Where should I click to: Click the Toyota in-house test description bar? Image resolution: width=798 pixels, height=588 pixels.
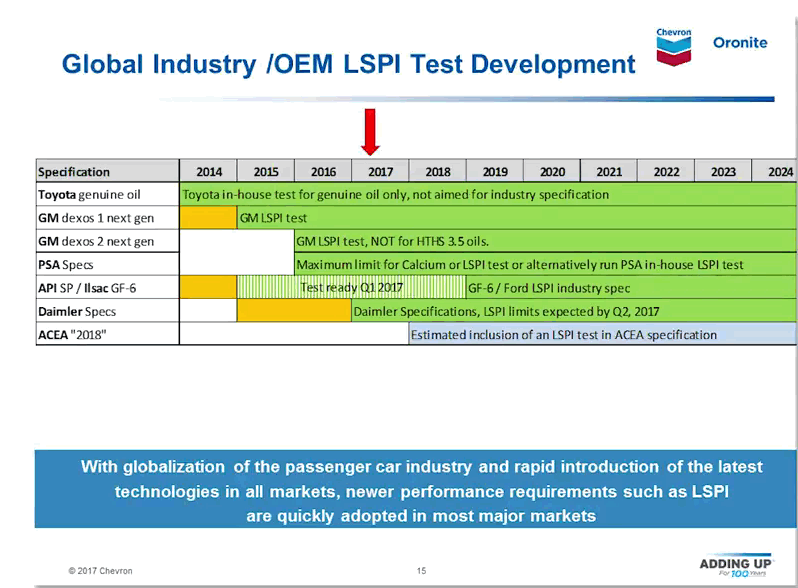(x=488, y=194)
